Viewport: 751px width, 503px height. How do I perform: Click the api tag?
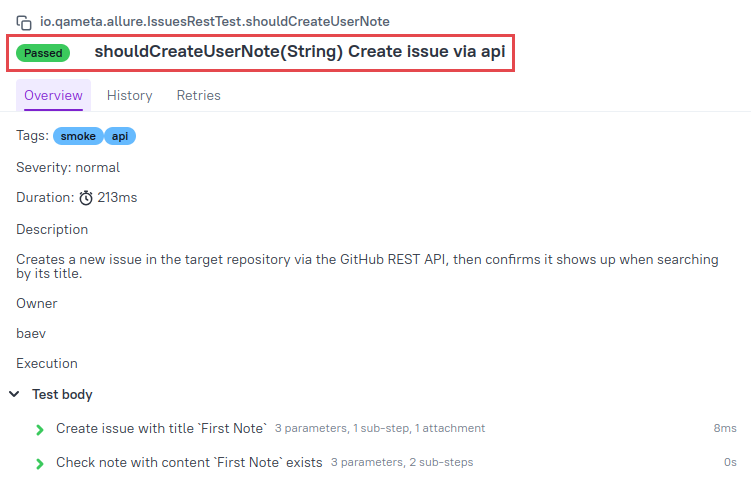tap(120, 136)
